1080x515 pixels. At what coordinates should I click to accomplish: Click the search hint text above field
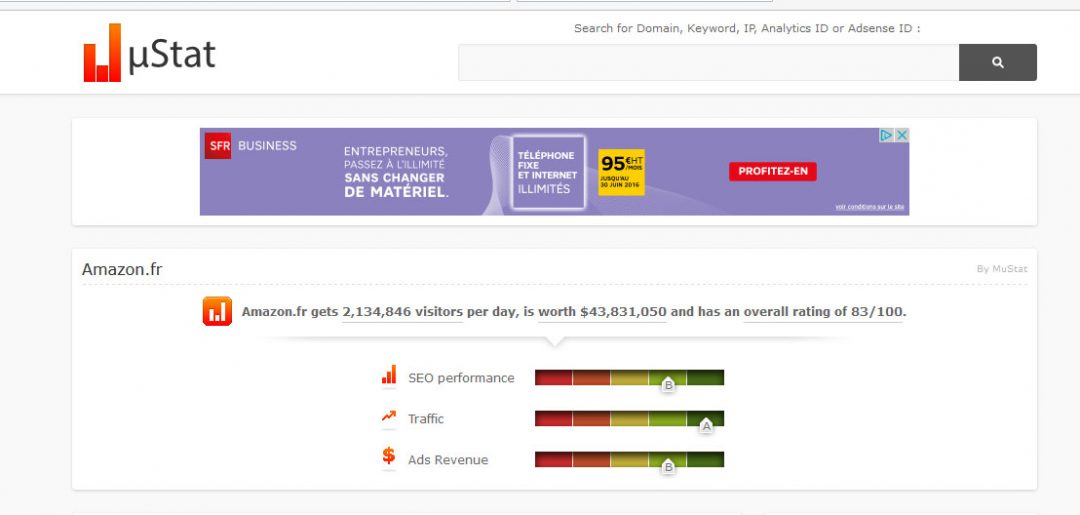point(747,29)
